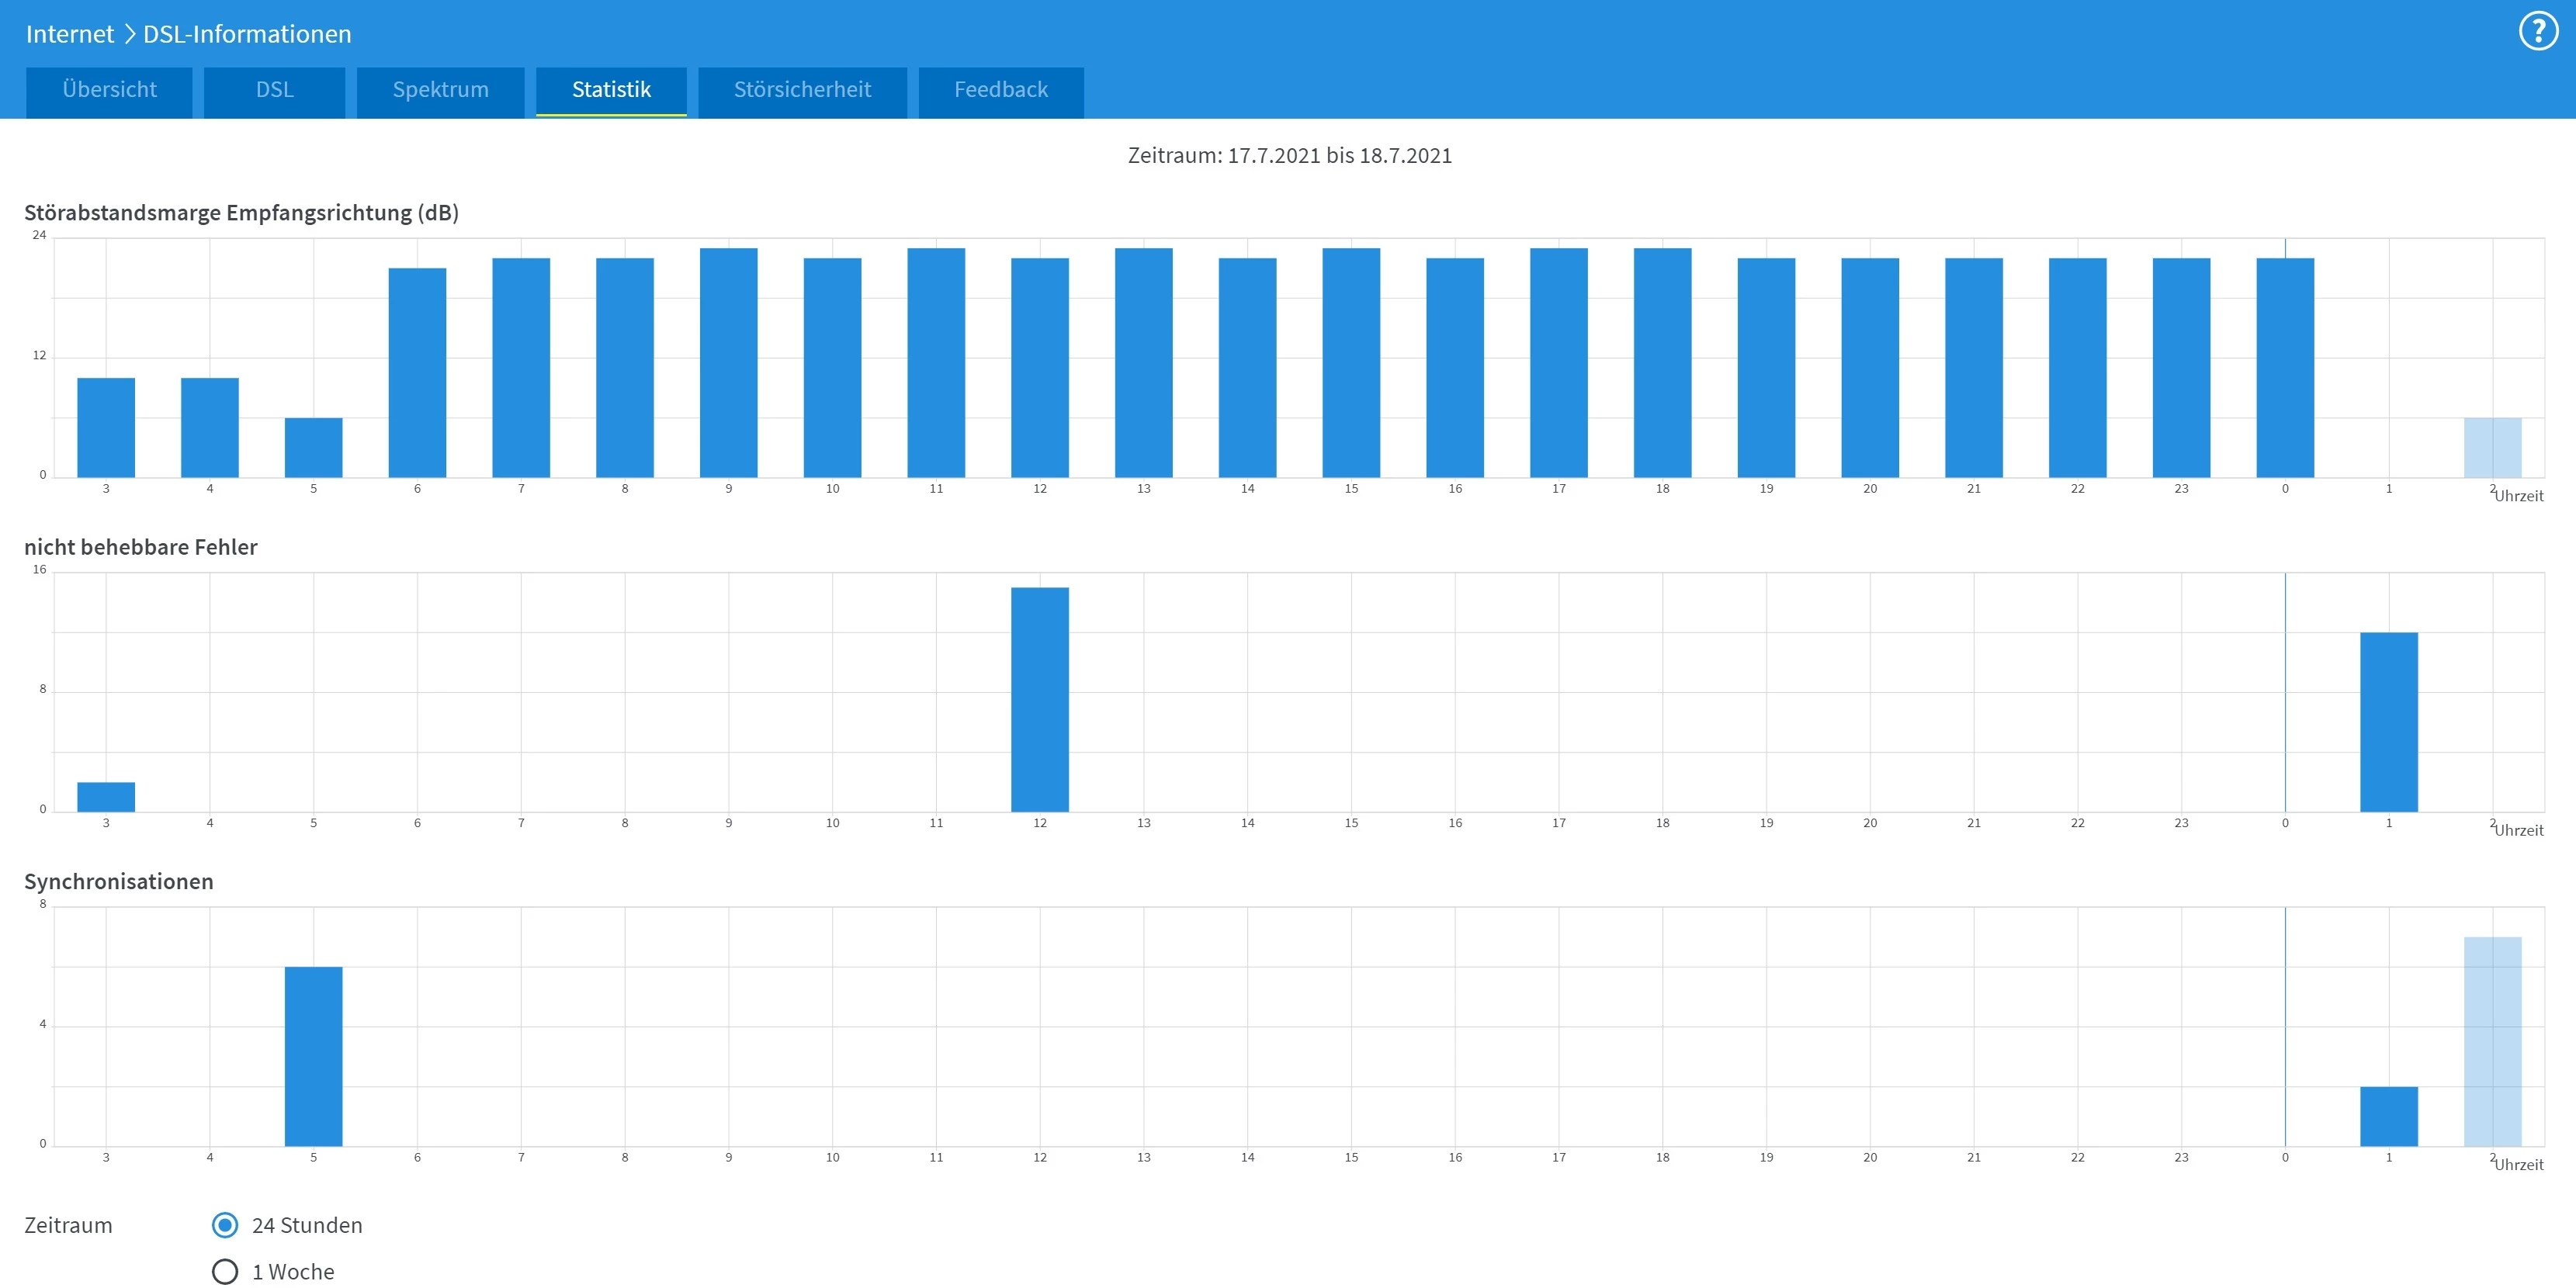Image resolution: width=2576 pixels, height=1288 pixels.
Task: Choose the 1 Woche radio option
Action: (x=225, y=1271)
